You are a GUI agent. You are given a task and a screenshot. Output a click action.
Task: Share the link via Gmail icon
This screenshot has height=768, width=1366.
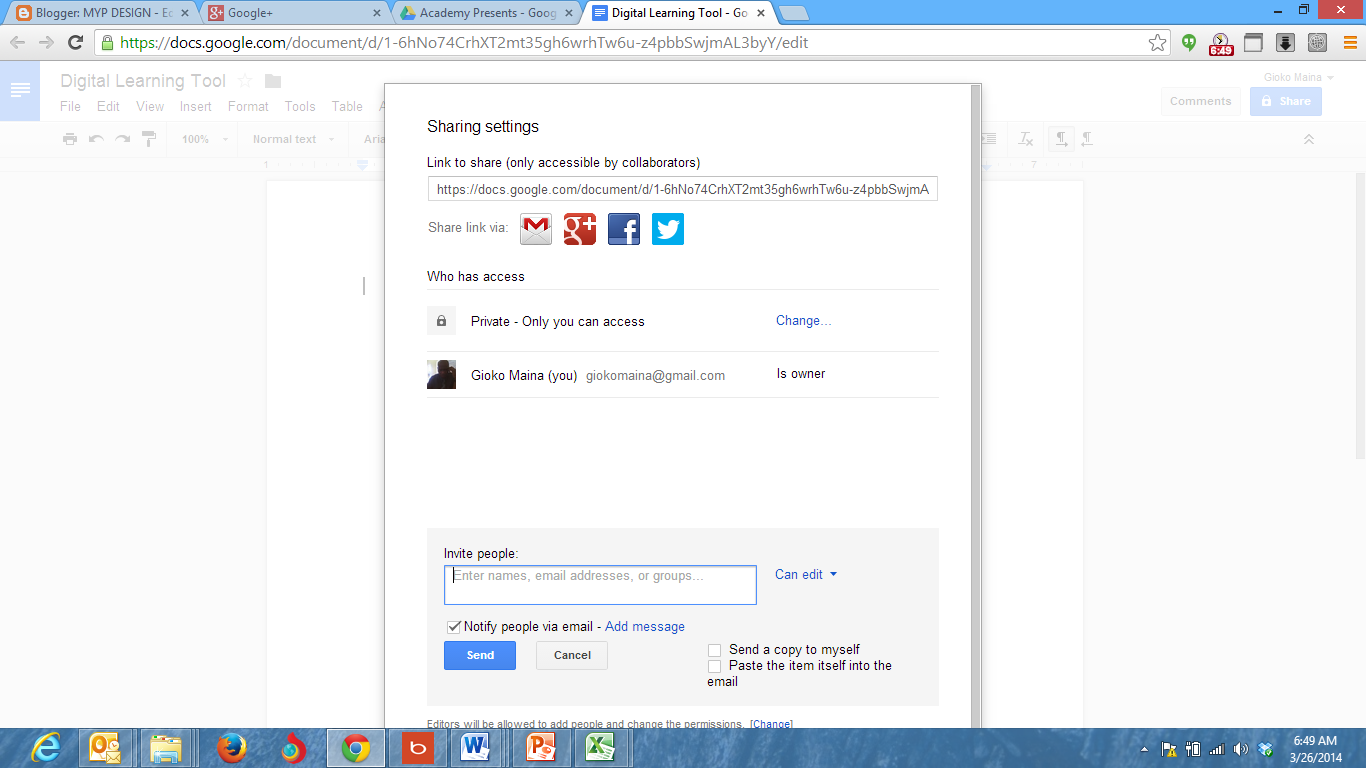(x=536, y=229)
